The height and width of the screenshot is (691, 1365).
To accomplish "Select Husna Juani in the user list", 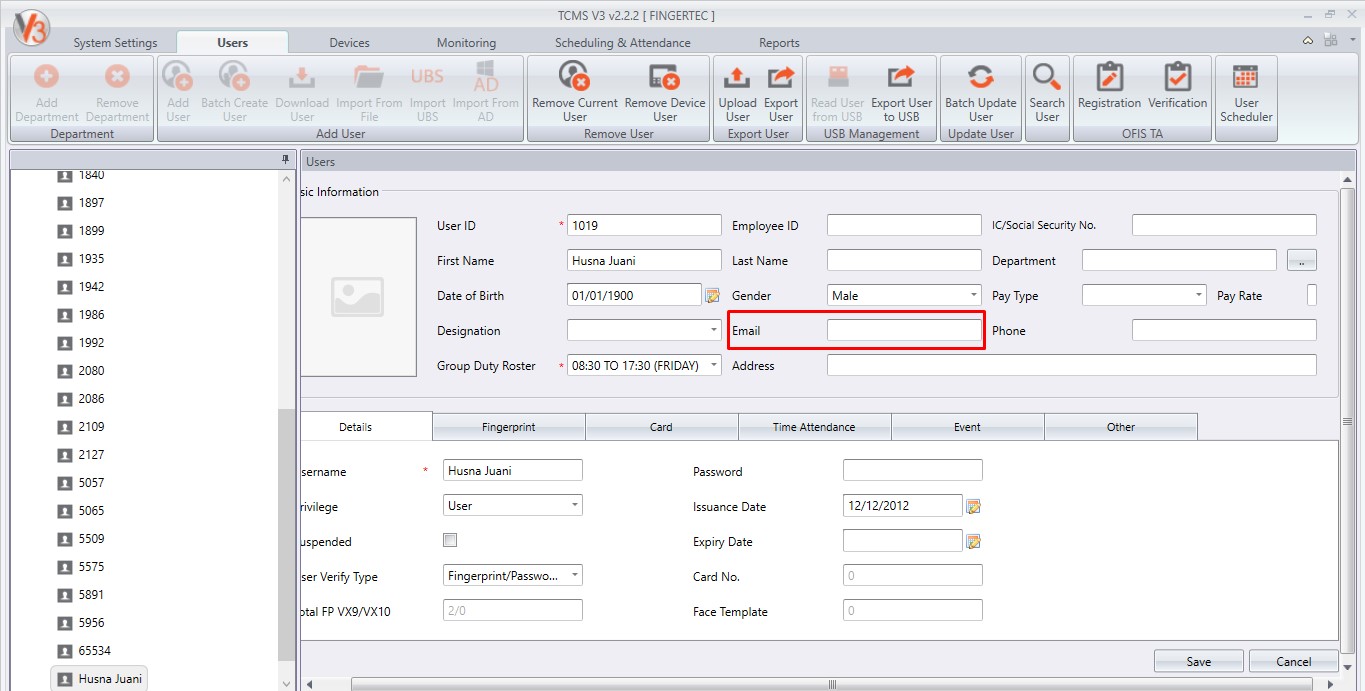I will [99, 678].
